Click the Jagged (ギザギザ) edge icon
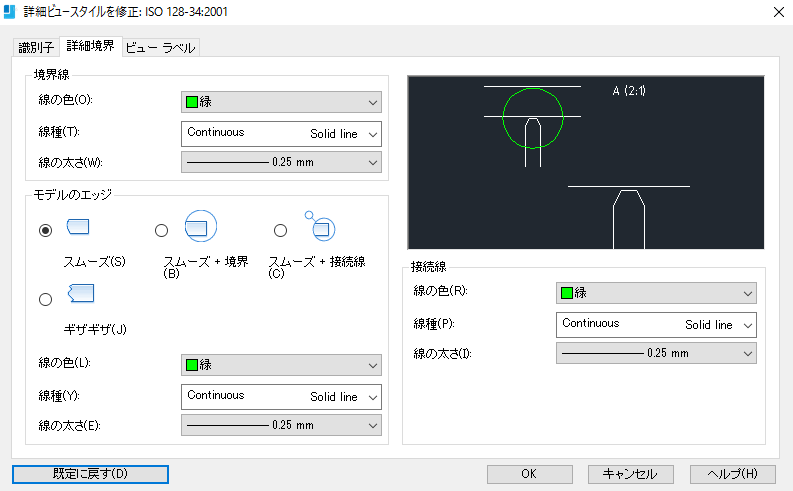 coord(80,293)
